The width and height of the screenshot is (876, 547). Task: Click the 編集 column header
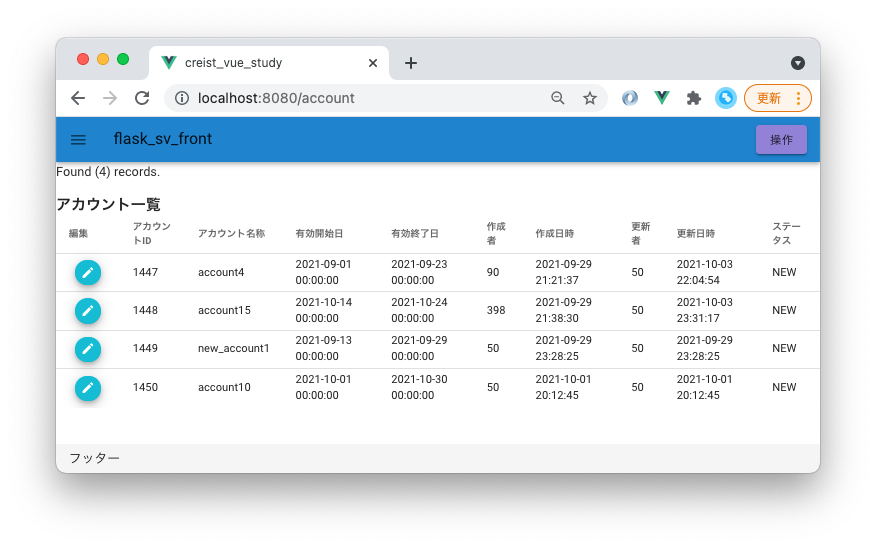point(78,234)
